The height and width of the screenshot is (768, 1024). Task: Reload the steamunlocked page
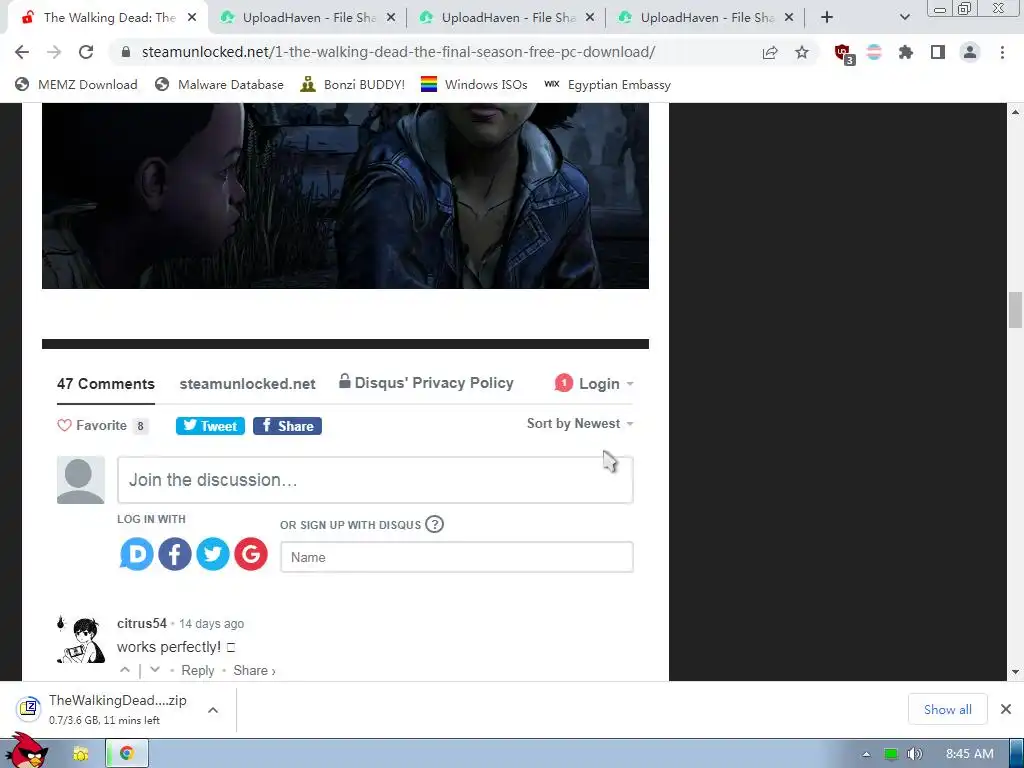tap(86, 52)
